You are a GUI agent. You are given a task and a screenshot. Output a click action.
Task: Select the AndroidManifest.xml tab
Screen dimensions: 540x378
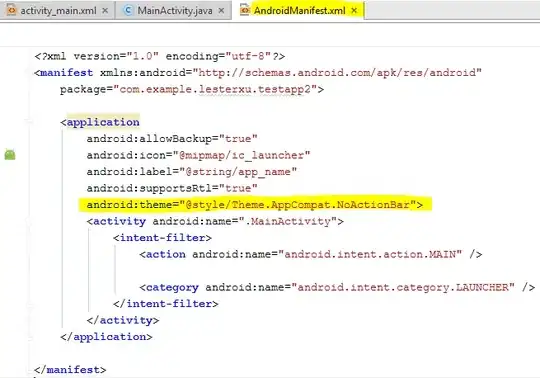299,11
